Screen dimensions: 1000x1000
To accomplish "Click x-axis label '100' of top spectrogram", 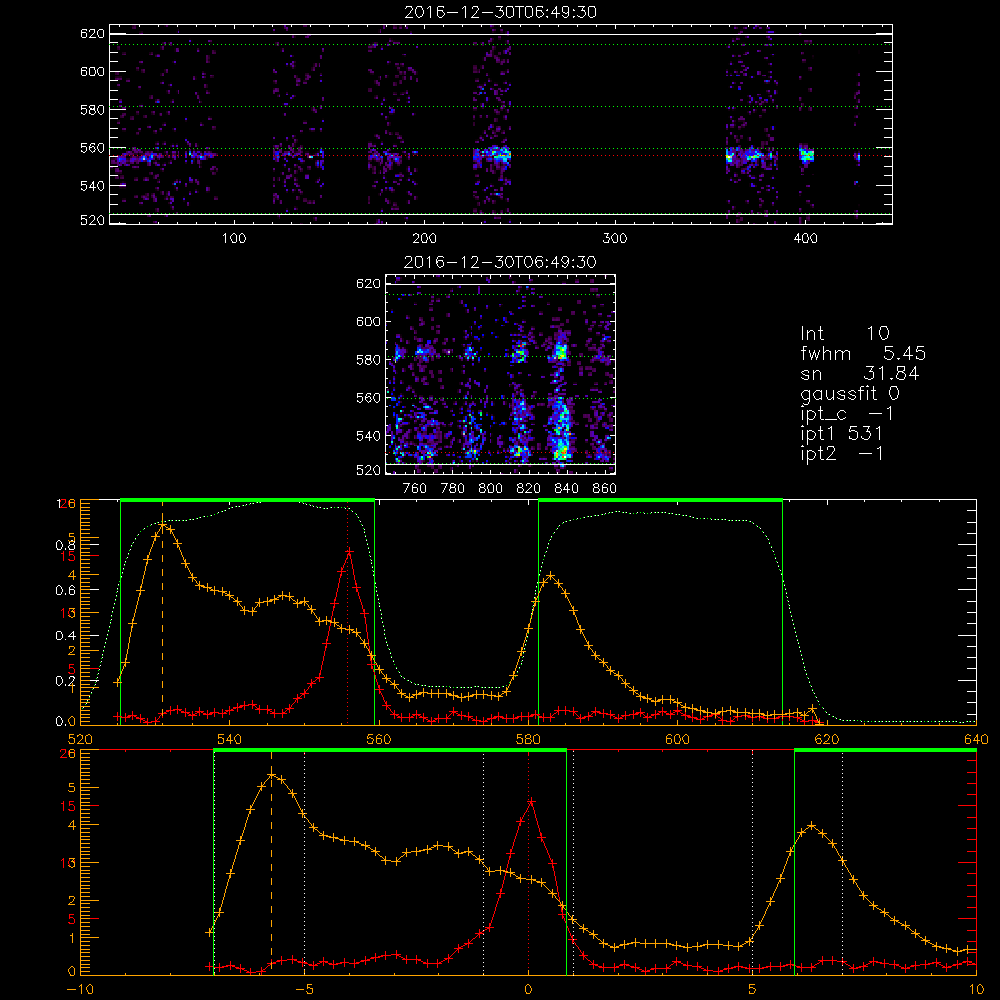I will tap(234, 239).
